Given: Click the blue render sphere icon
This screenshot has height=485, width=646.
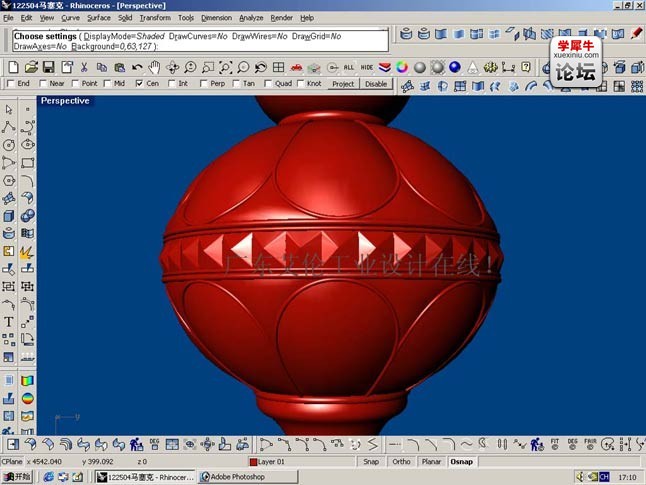Looking at the screenshot, I should click(455, 67).
